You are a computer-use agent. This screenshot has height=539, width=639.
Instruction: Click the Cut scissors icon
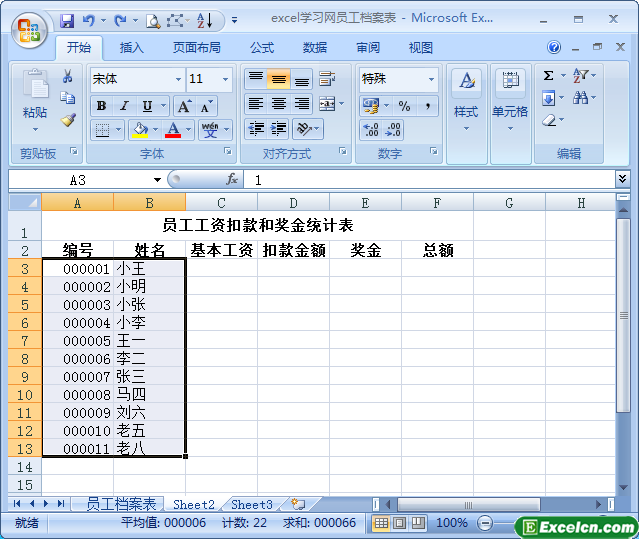pyautogui.click(x=68, y=76)
